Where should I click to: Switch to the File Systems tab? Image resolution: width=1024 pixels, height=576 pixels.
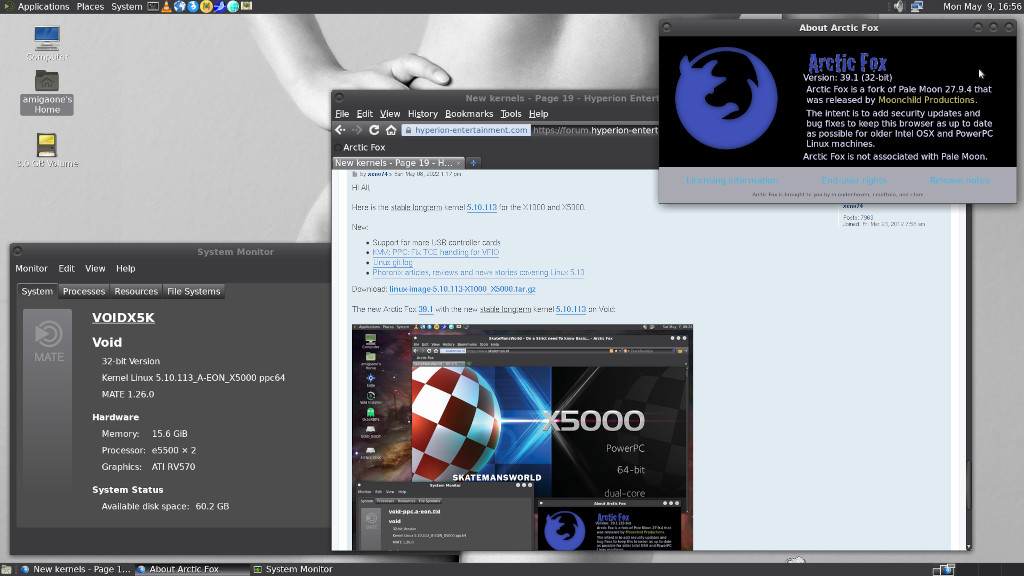click(x=193, y=291)
